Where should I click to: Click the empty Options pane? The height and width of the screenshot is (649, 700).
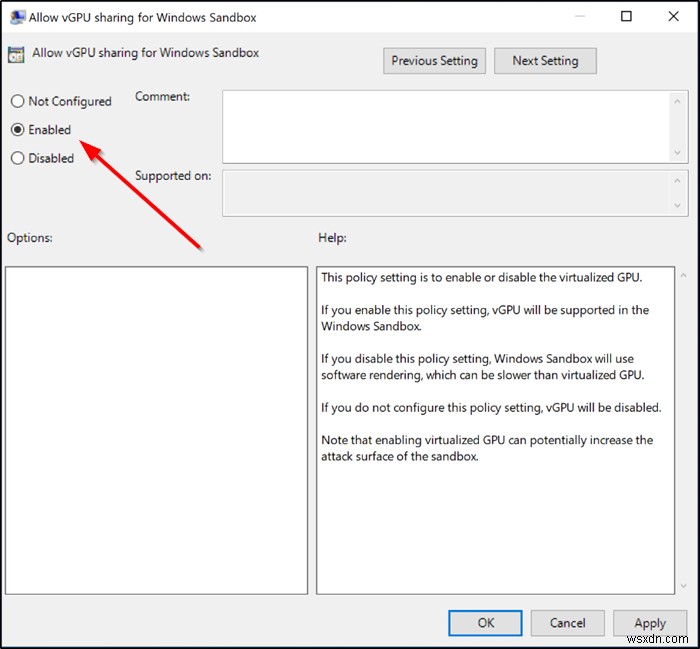[x=156, y=430]
